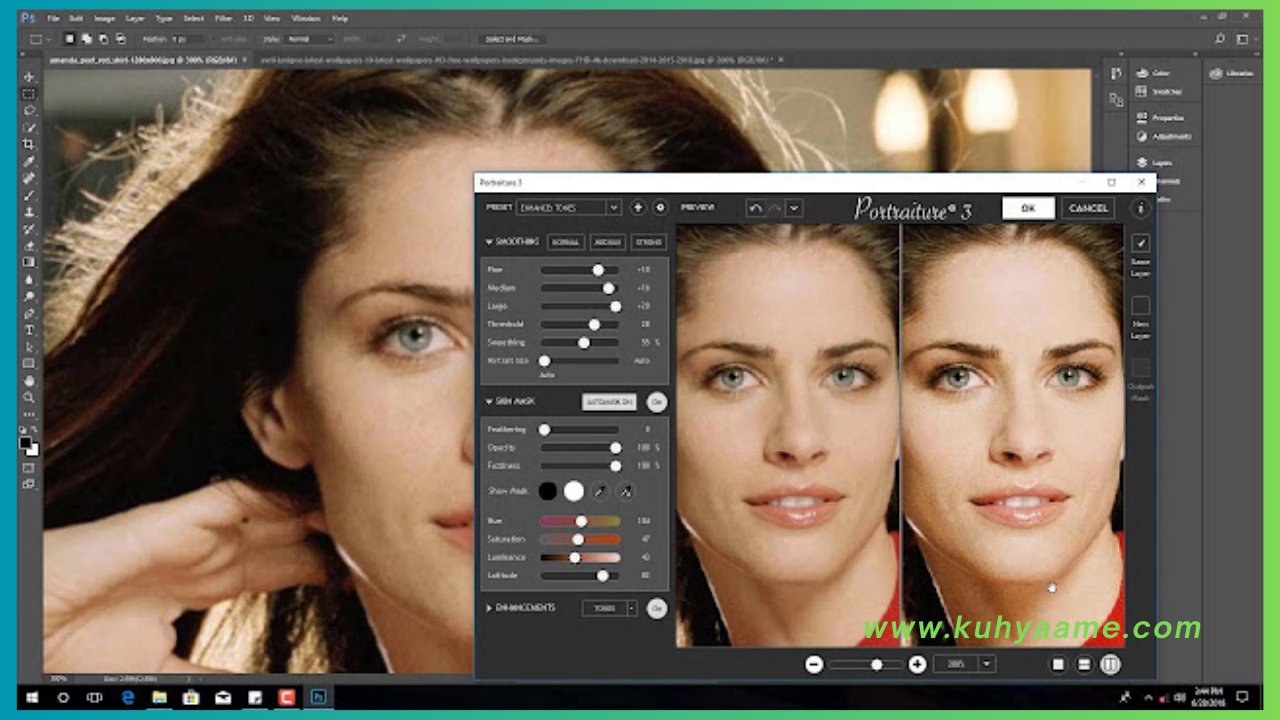Apply Normal smoothing preset
This screenshot has width=1280, height=720.
565,242
